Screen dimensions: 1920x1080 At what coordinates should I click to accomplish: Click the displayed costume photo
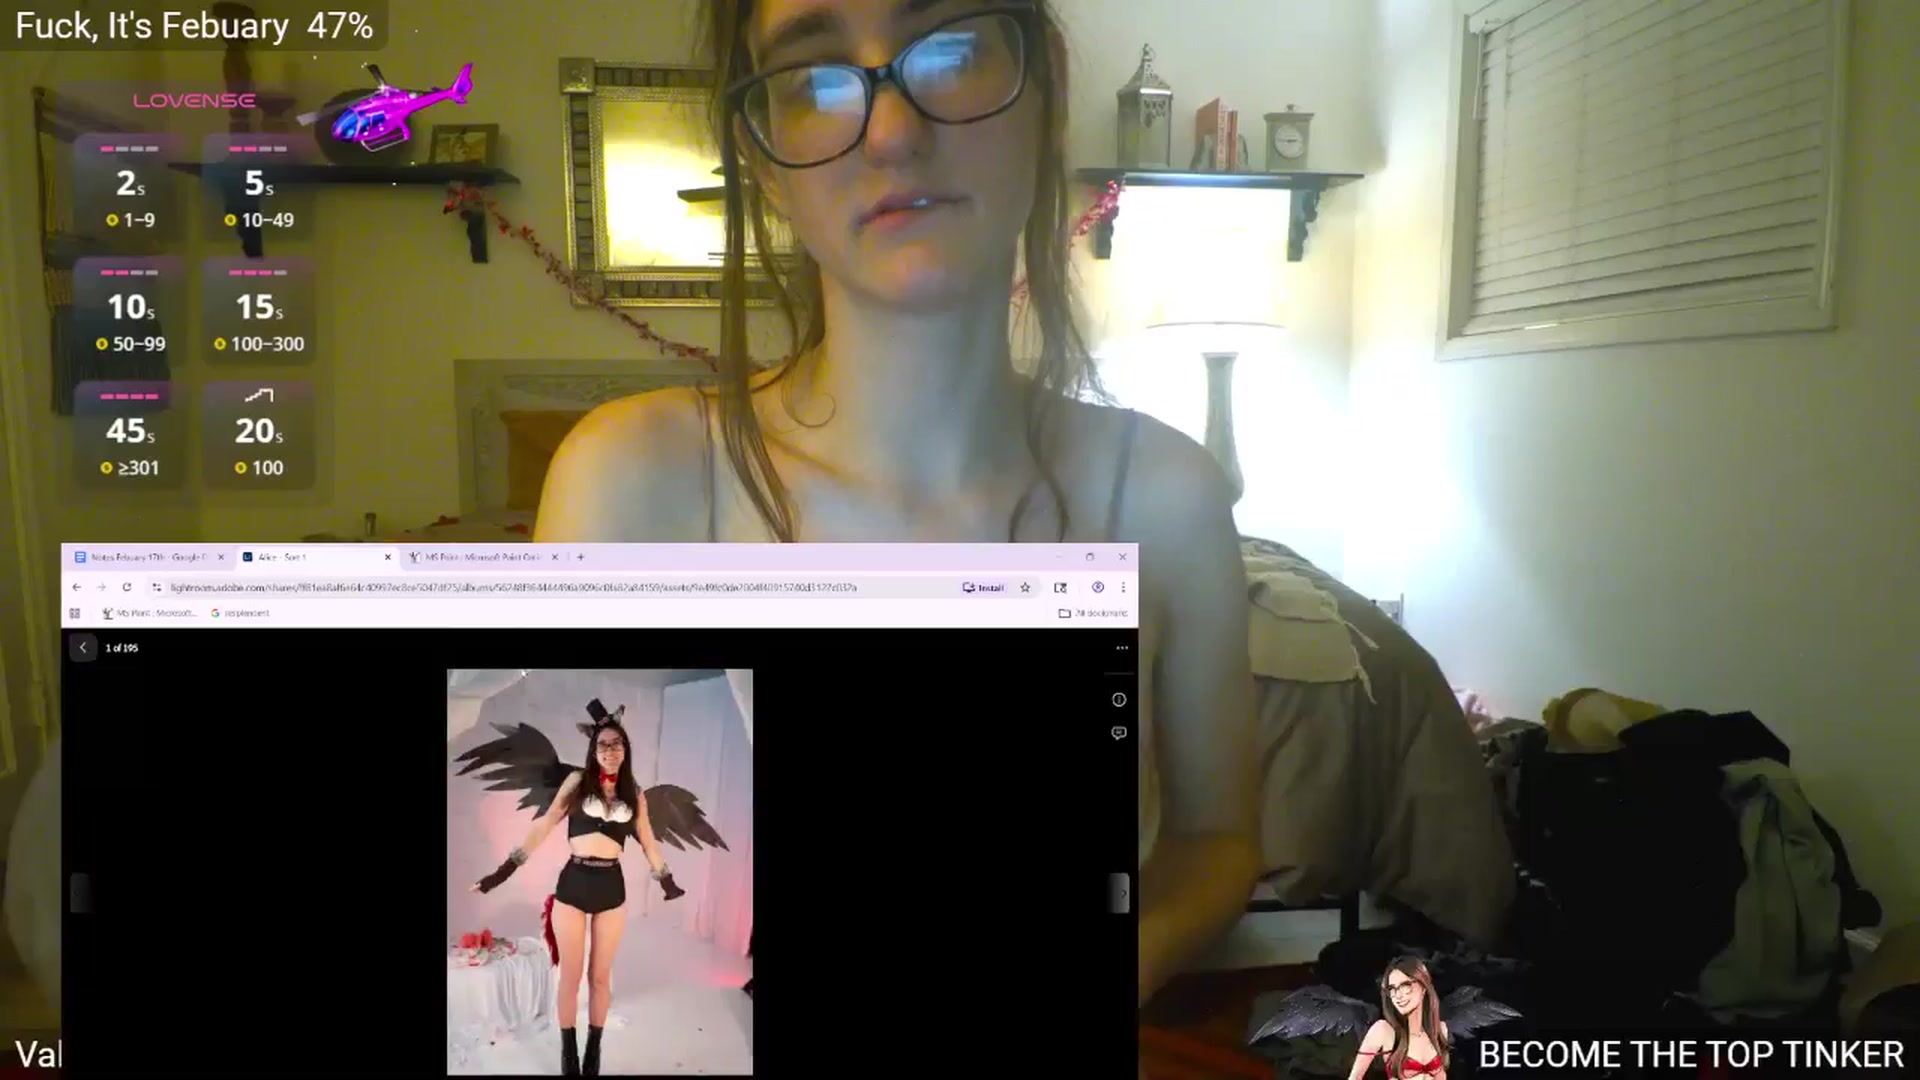[600, 872]
